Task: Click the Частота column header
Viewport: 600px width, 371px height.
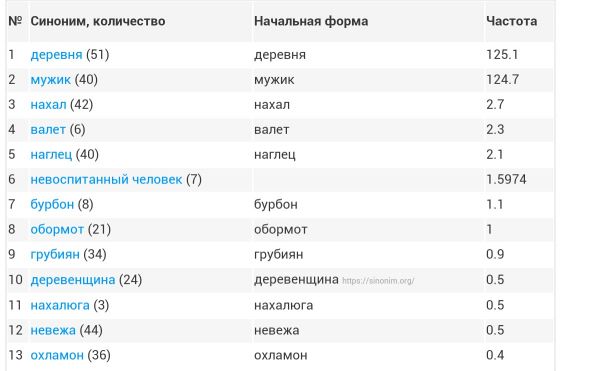Action: pyautogui.click(x=512, y=21)
